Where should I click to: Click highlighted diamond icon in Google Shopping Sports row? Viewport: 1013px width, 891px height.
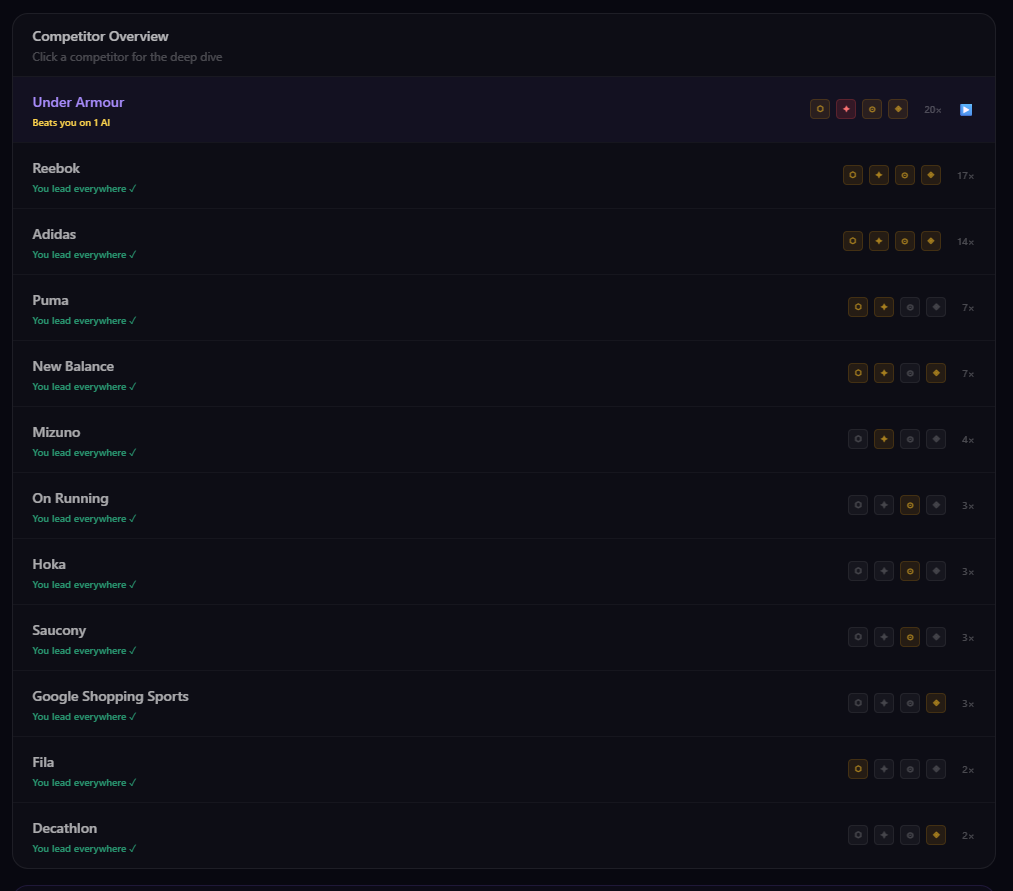pyautogui.click(x=936, y=703)
